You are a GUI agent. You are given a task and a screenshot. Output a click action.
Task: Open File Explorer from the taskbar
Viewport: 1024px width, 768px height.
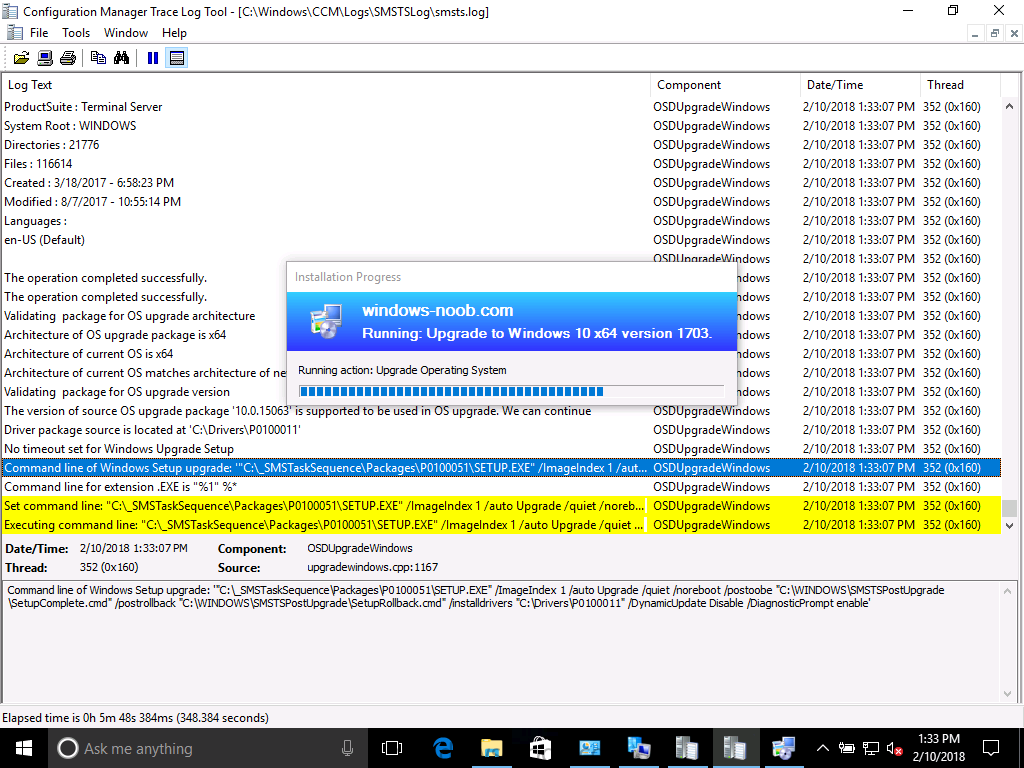tap(491, 748)
